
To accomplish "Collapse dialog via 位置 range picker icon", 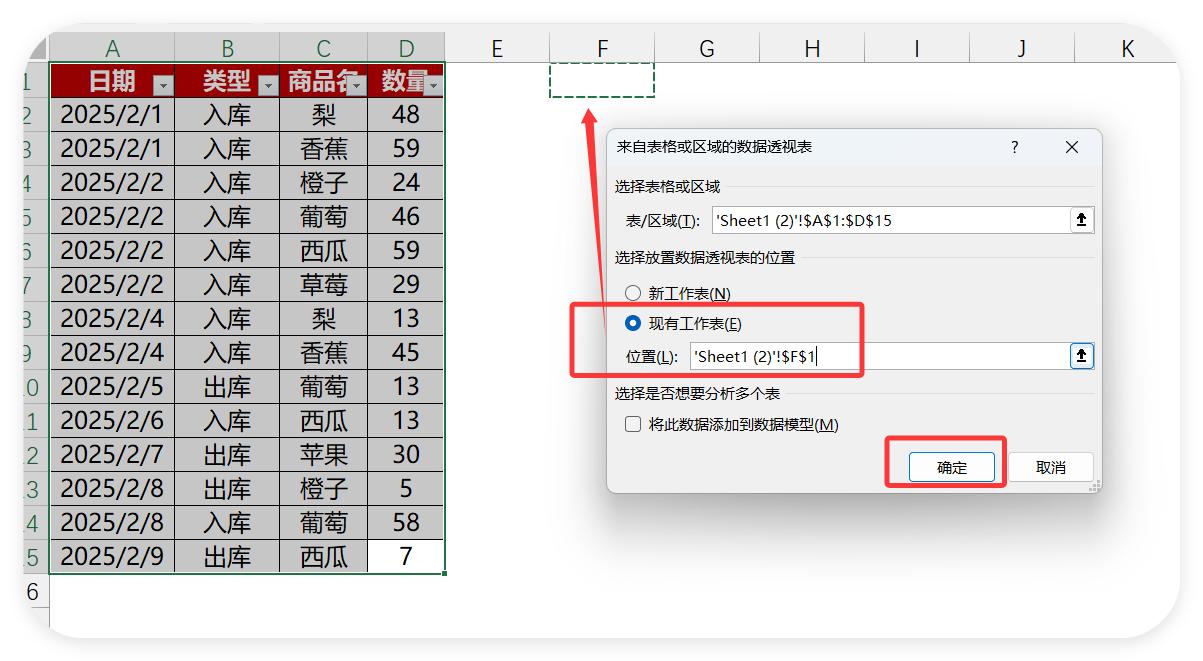I will coord(1081,356).
